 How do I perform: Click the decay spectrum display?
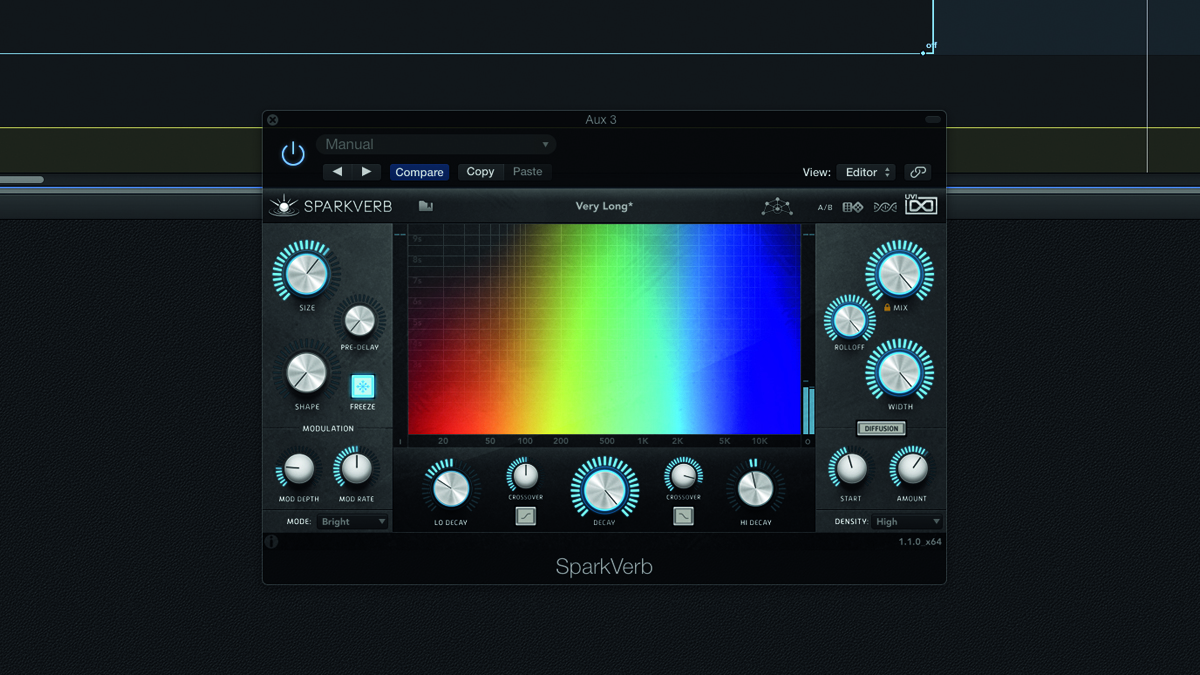point(604,329)
